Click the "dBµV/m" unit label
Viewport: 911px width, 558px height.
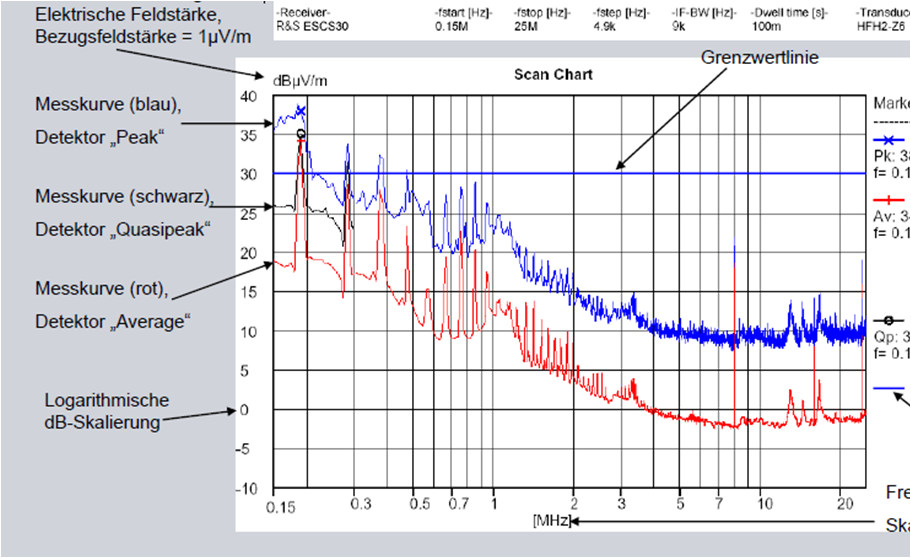pos(300,81)
